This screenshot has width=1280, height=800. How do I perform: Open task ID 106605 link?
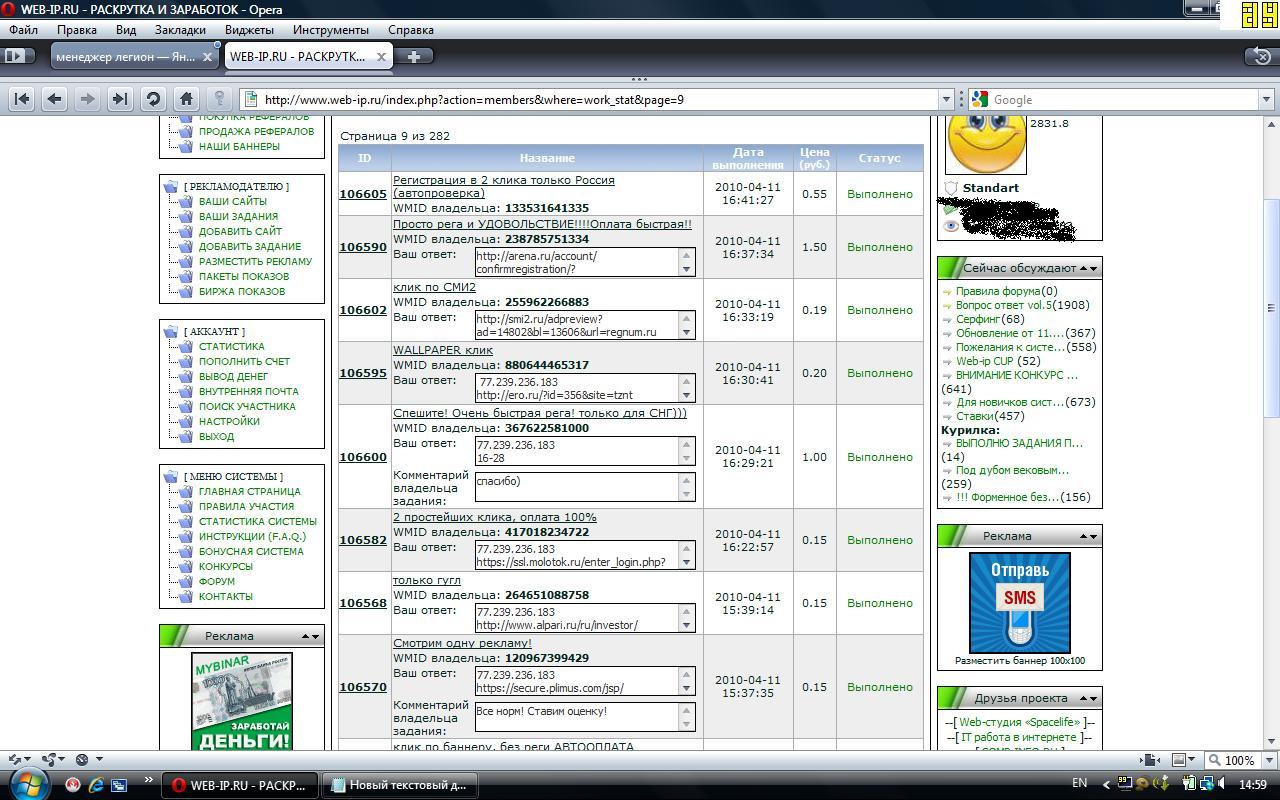click(363, 194)
